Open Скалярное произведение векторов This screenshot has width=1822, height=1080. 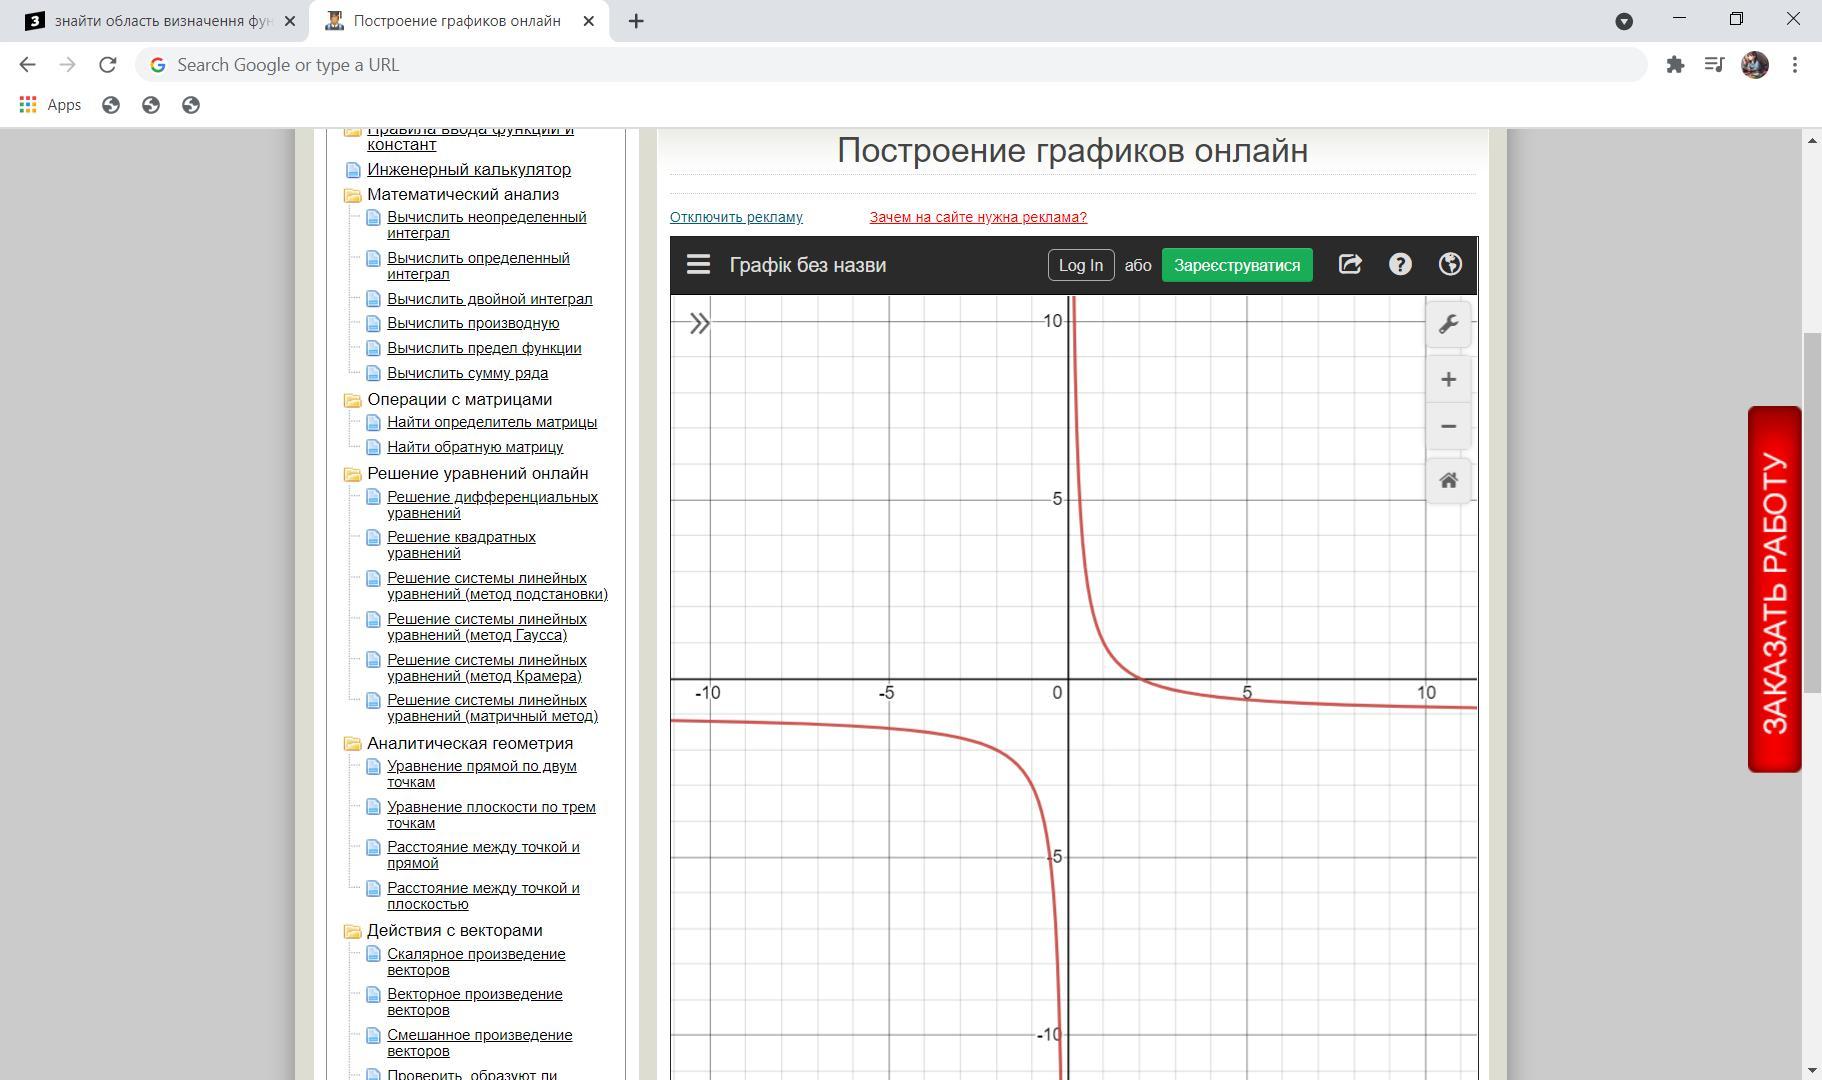(476, 962)
